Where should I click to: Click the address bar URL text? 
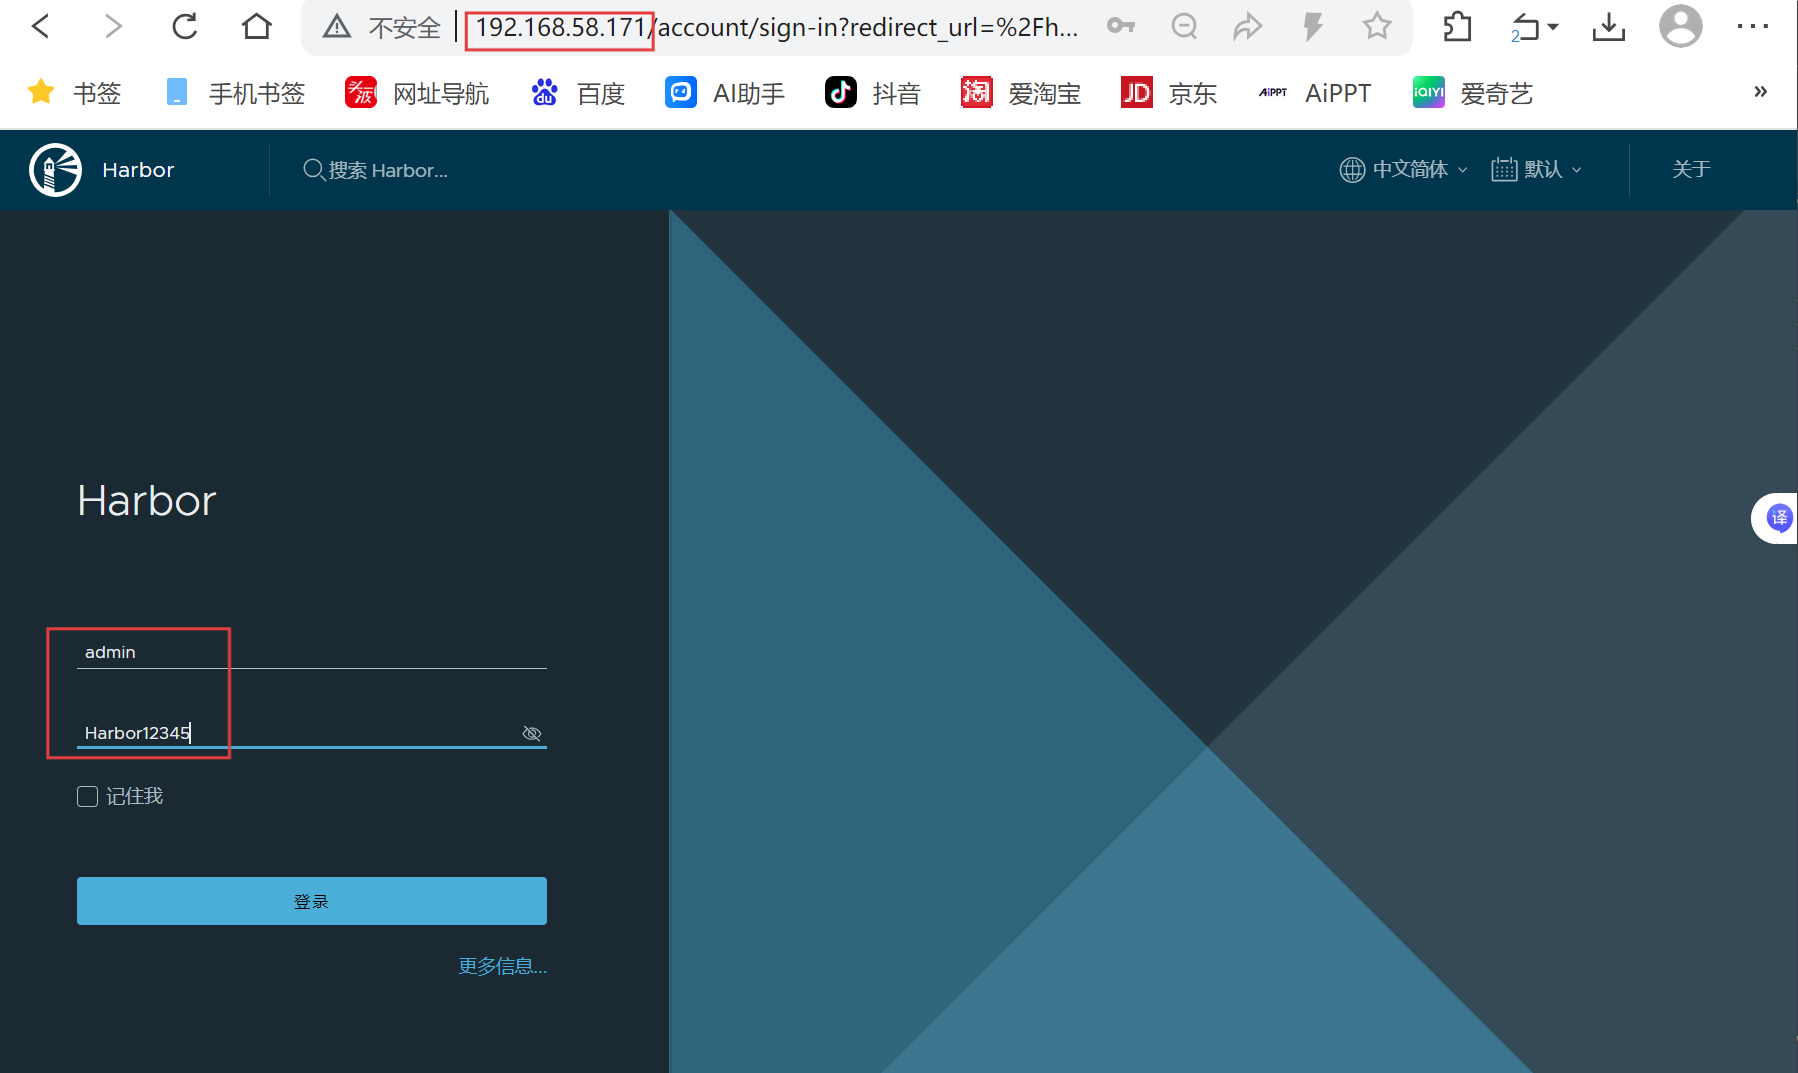[777, 27]
